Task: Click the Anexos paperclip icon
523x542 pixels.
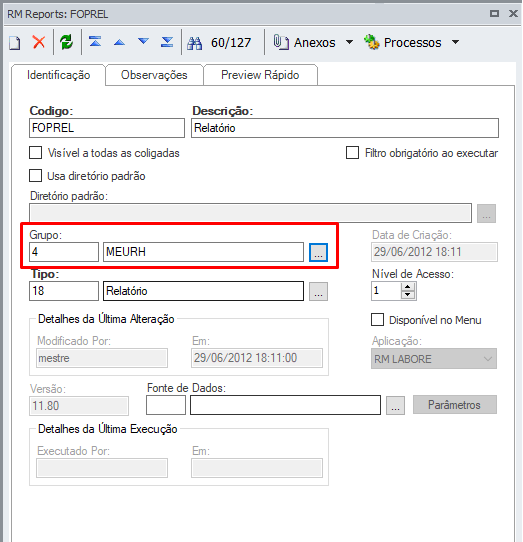Action: click(281, 42)
